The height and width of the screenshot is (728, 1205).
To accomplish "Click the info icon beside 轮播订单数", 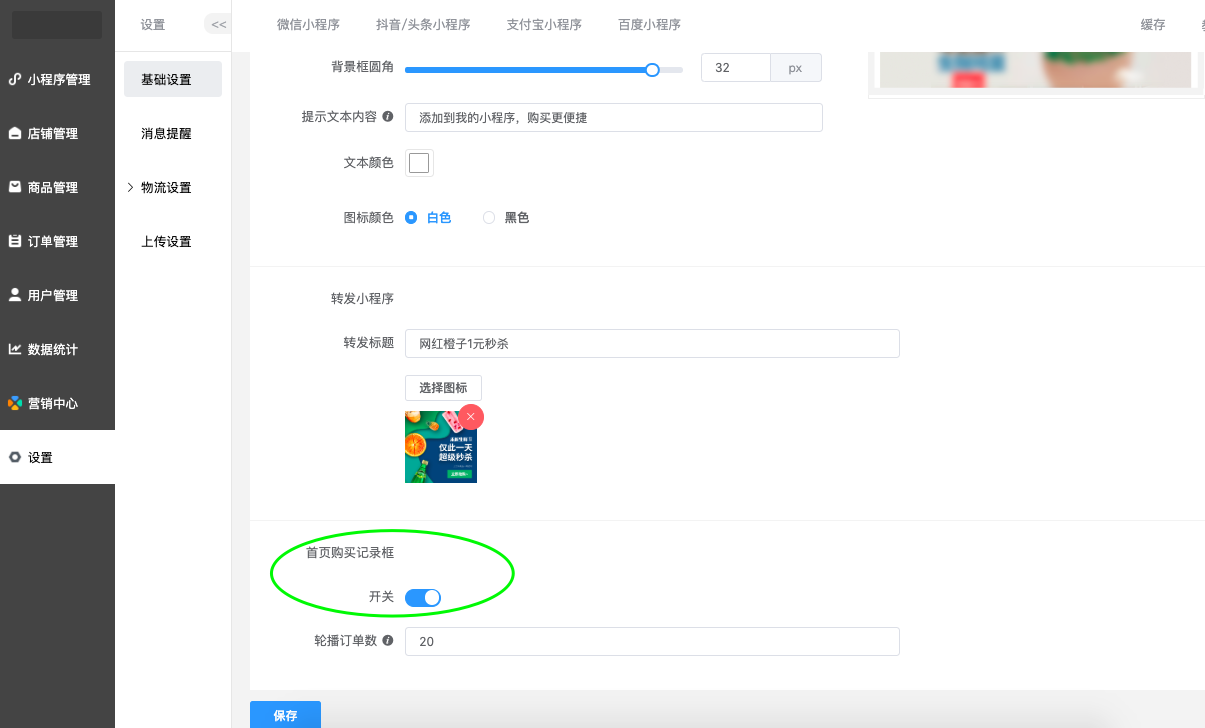I will (388, 640).
